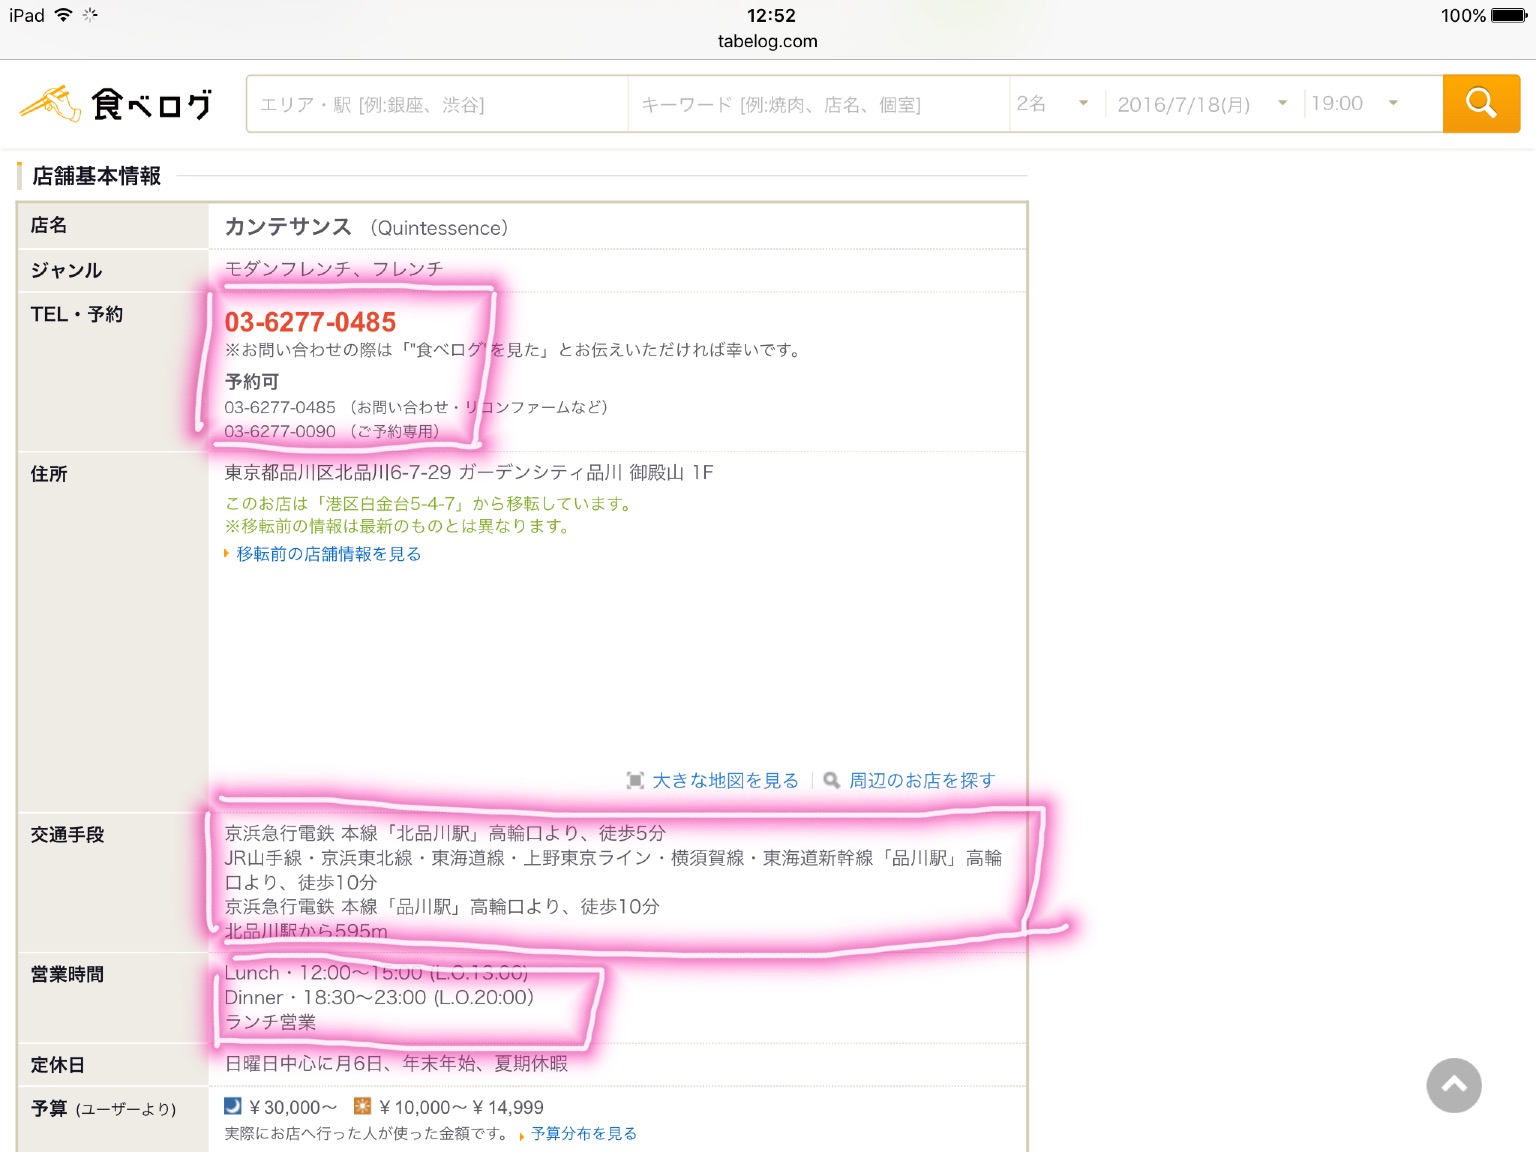Click the dinner budget moon icon

click(x=233, y=1106)
